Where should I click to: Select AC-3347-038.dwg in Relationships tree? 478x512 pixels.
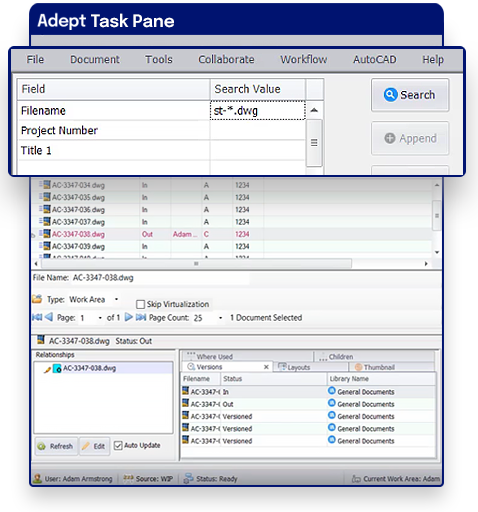point(89,368)
